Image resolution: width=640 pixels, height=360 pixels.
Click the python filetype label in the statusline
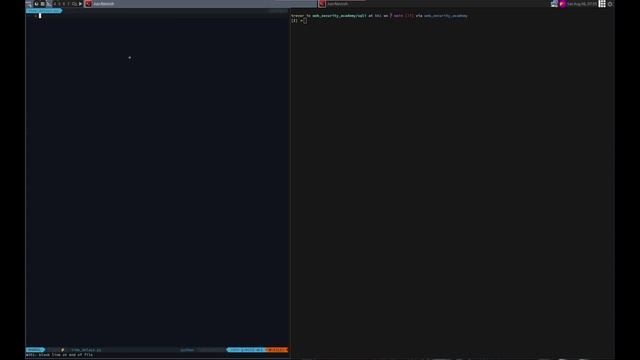tap(187, 350)
